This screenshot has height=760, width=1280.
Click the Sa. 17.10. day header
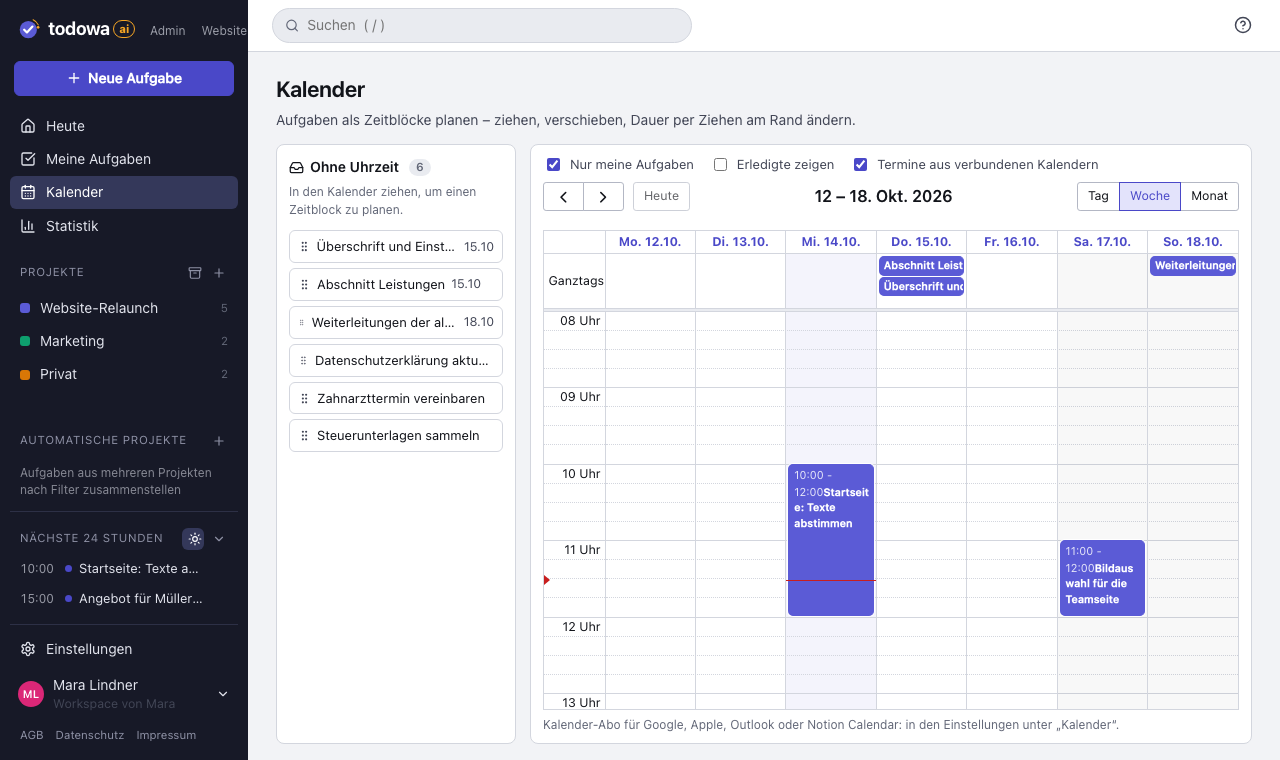[x=1102, y=242]
